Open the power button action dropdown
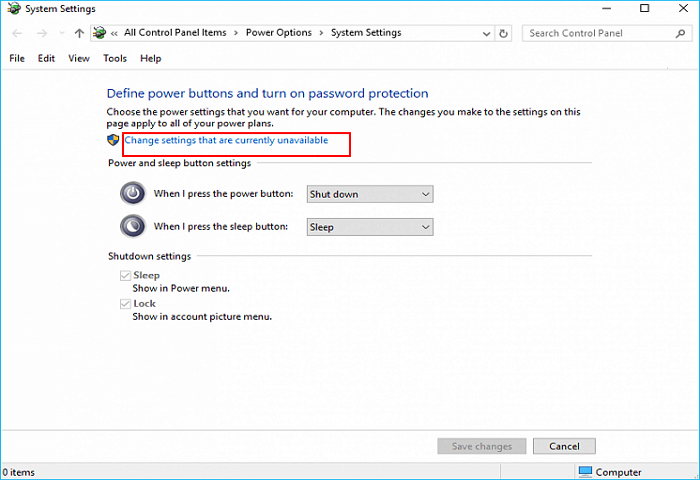The width and height of the screenshot is (700, 480). point(369,194)
